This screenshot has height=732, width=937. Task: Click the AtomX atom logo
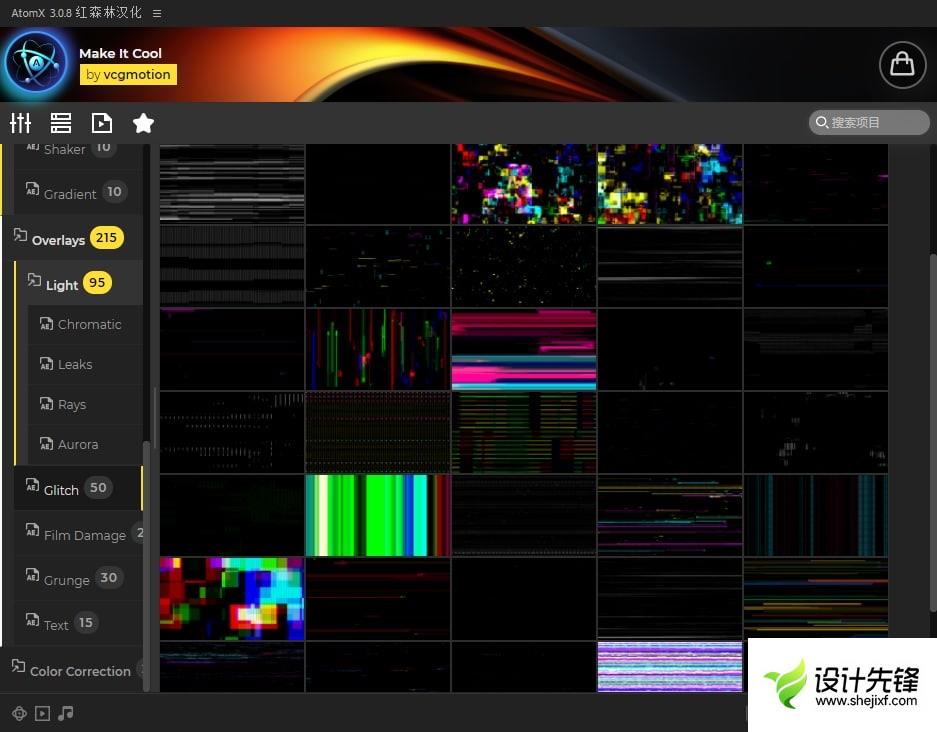pos(36,62)
